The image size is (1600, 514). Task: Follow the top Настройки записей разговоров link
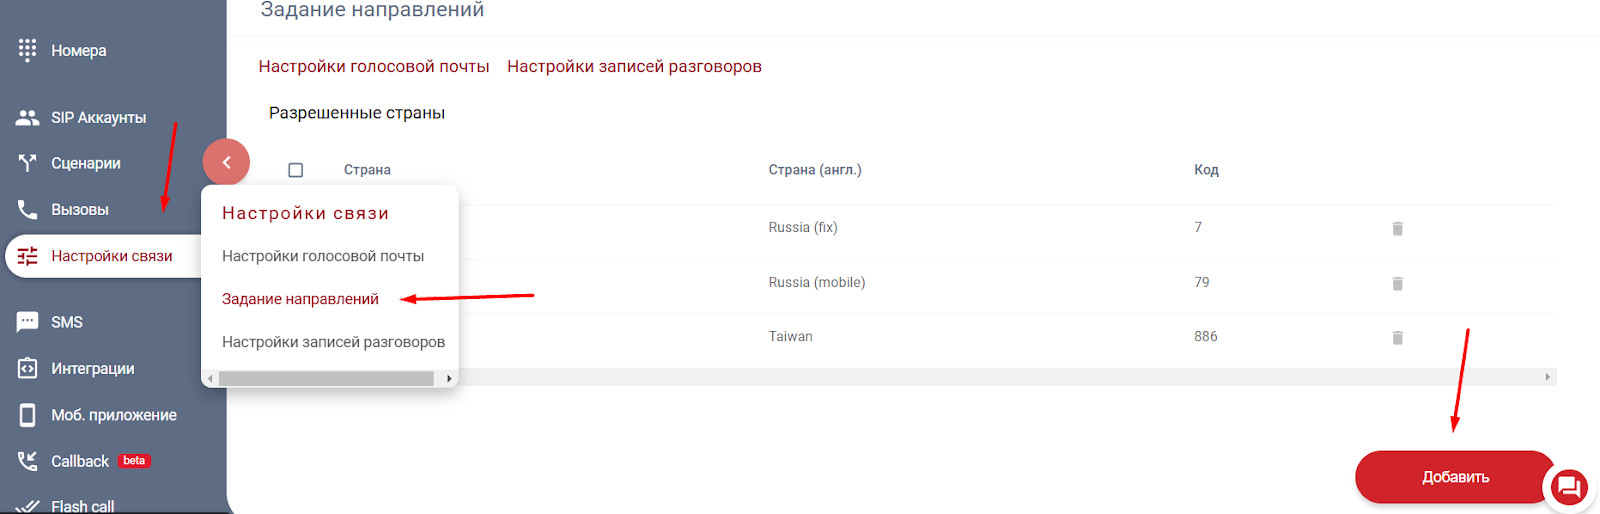coord(634,67)
